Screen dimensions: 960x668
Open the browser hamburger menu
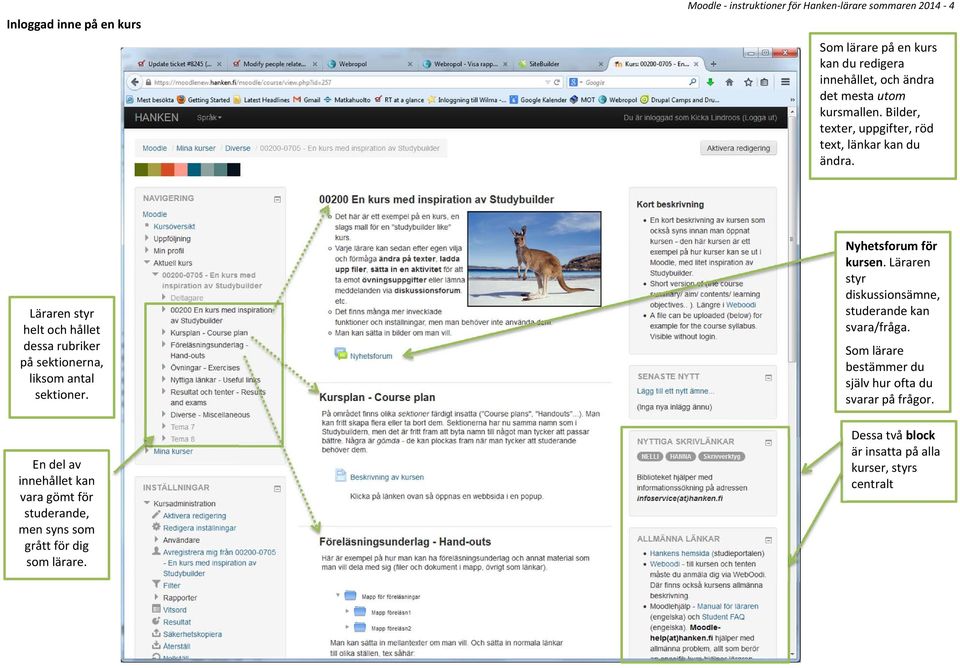click(785, 82)
